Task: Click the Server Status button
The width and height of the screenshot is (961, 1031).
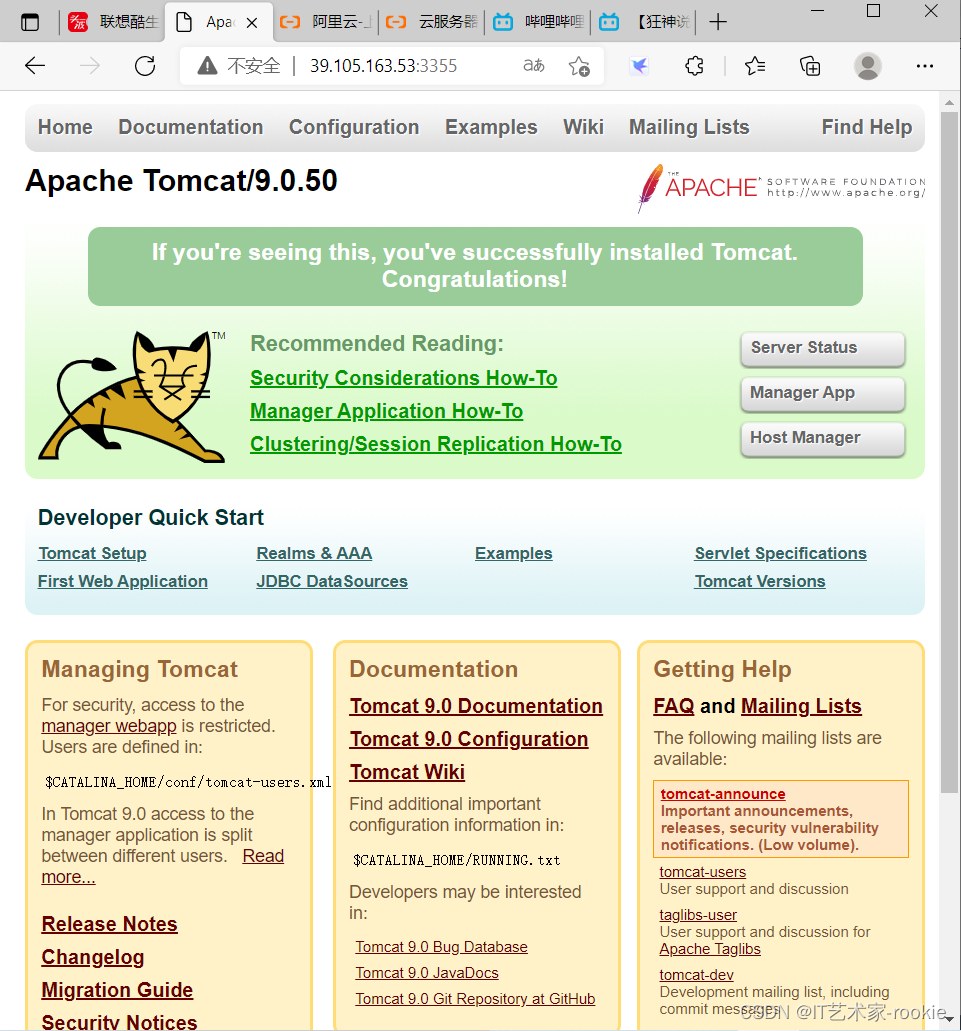Action: pyautogui.click(x=822, y=348)
